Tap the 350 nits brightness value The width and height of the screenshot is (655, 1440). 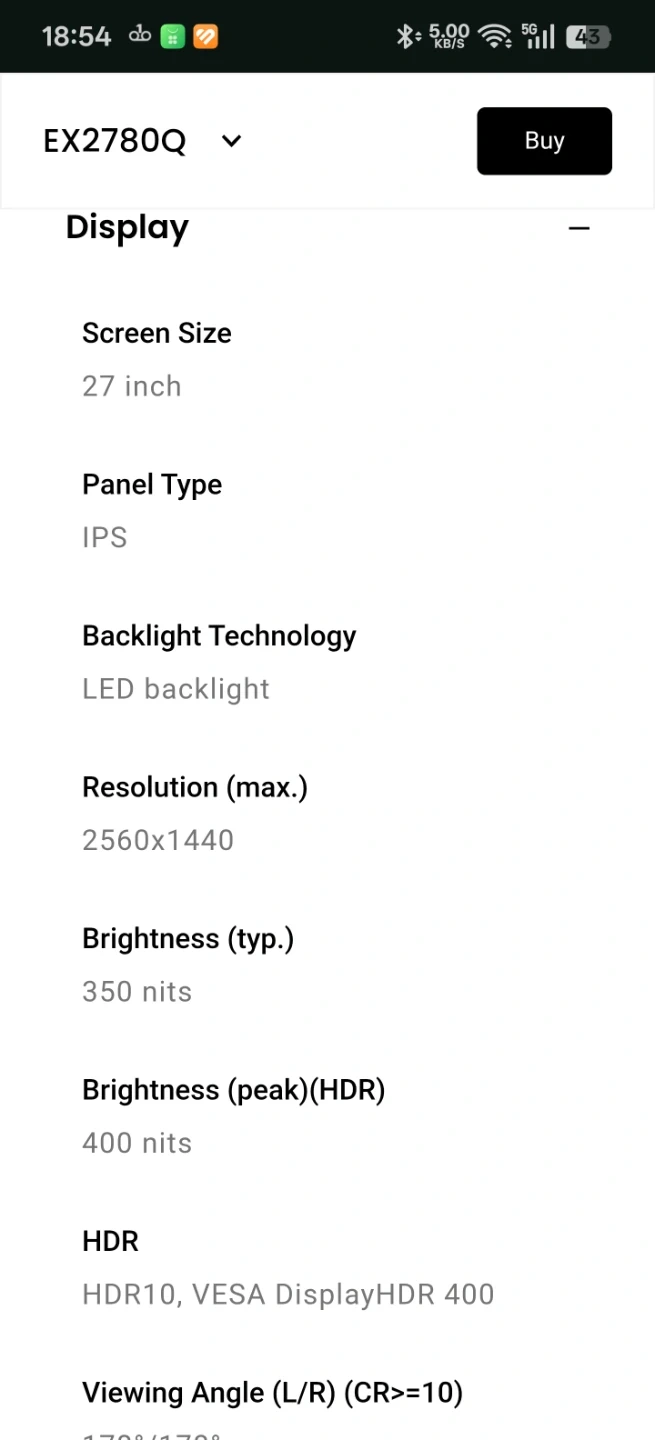[137, 992]
